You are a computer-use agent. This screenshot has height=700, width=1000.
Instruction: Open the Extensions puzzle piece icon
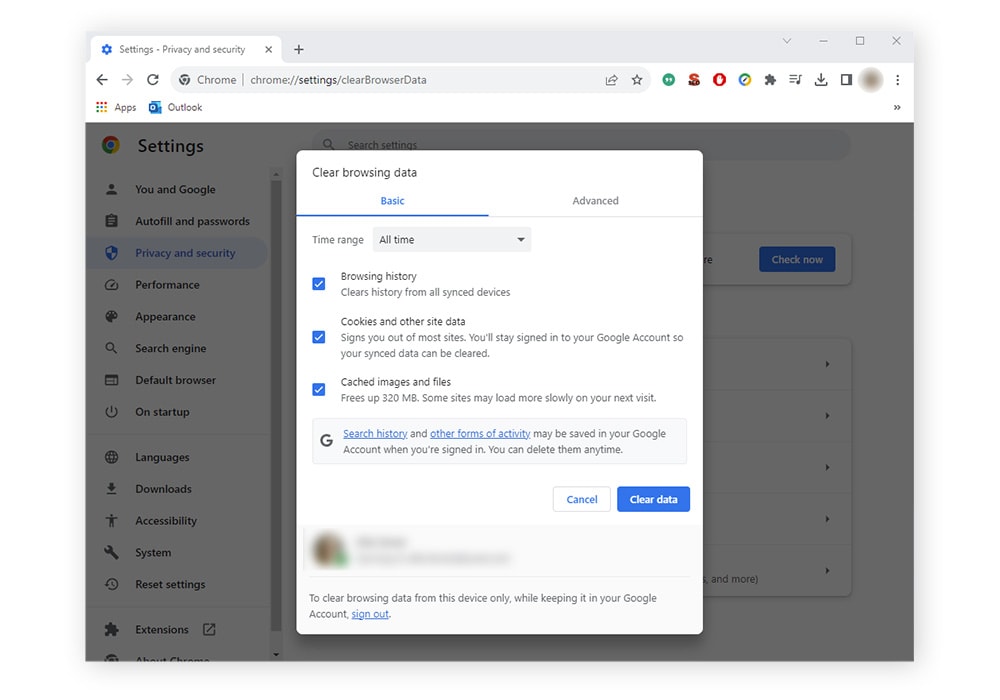770,80
